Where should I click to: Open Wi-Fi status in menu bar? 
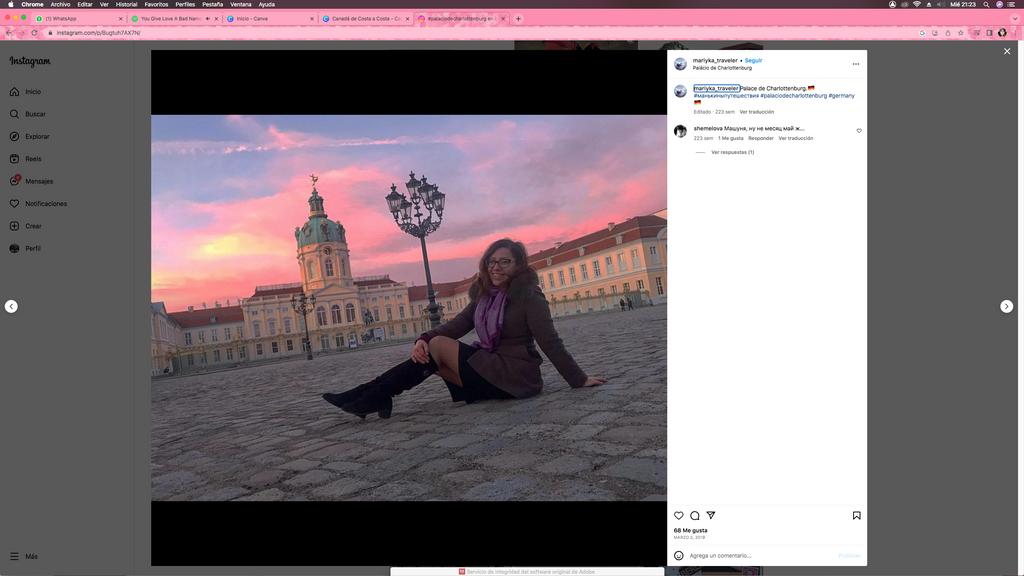(x=917, y=5)
